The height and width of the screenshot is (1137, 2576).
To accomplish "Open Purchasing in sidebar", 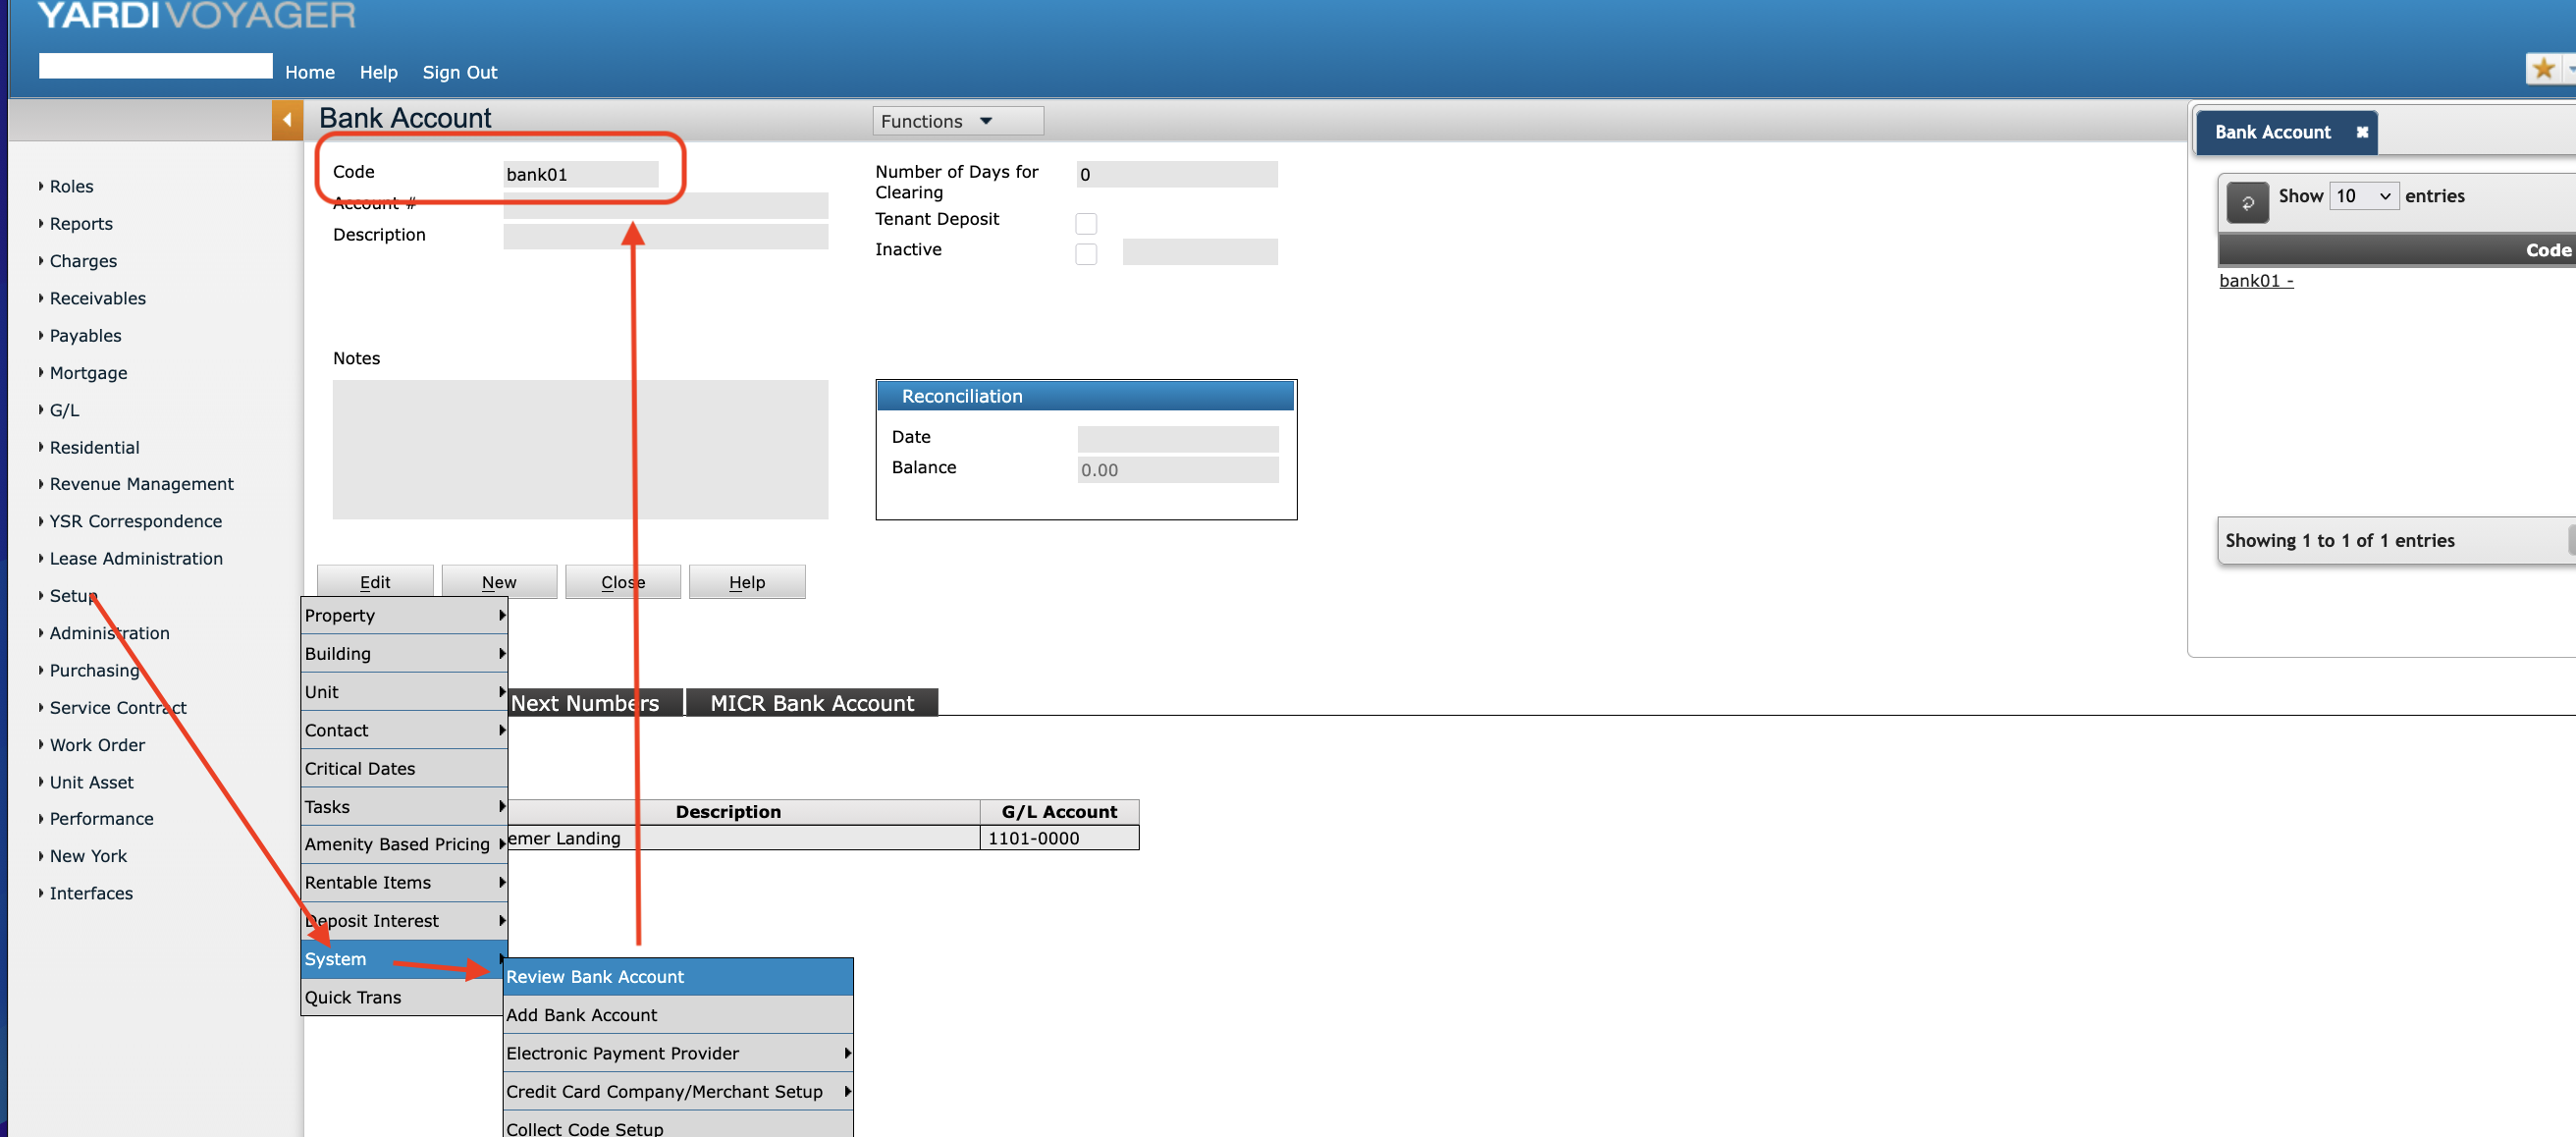I will (x=94, y=670).
